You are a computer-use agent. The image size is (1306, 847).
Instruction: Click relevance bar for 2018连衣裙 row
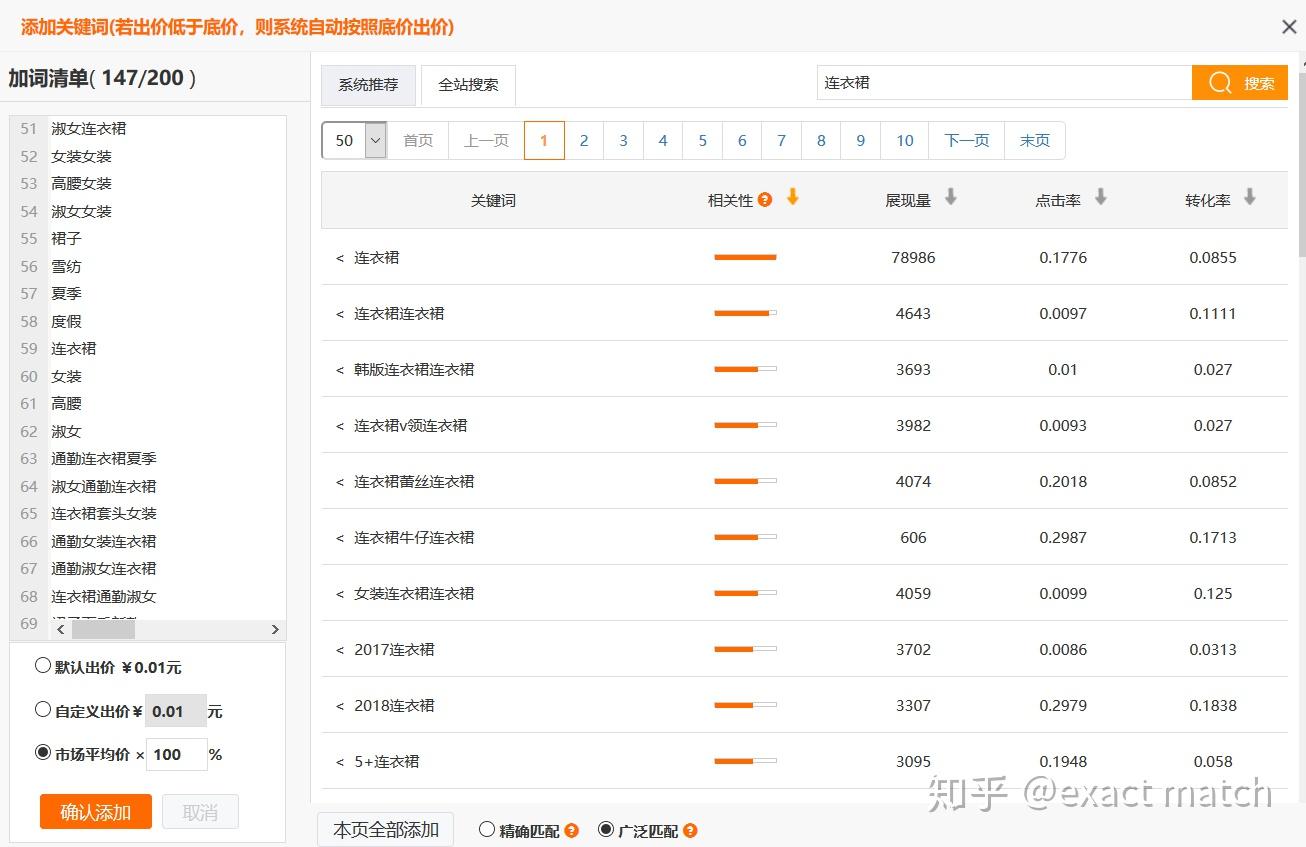pyautogui.click(x=745, y=706)
